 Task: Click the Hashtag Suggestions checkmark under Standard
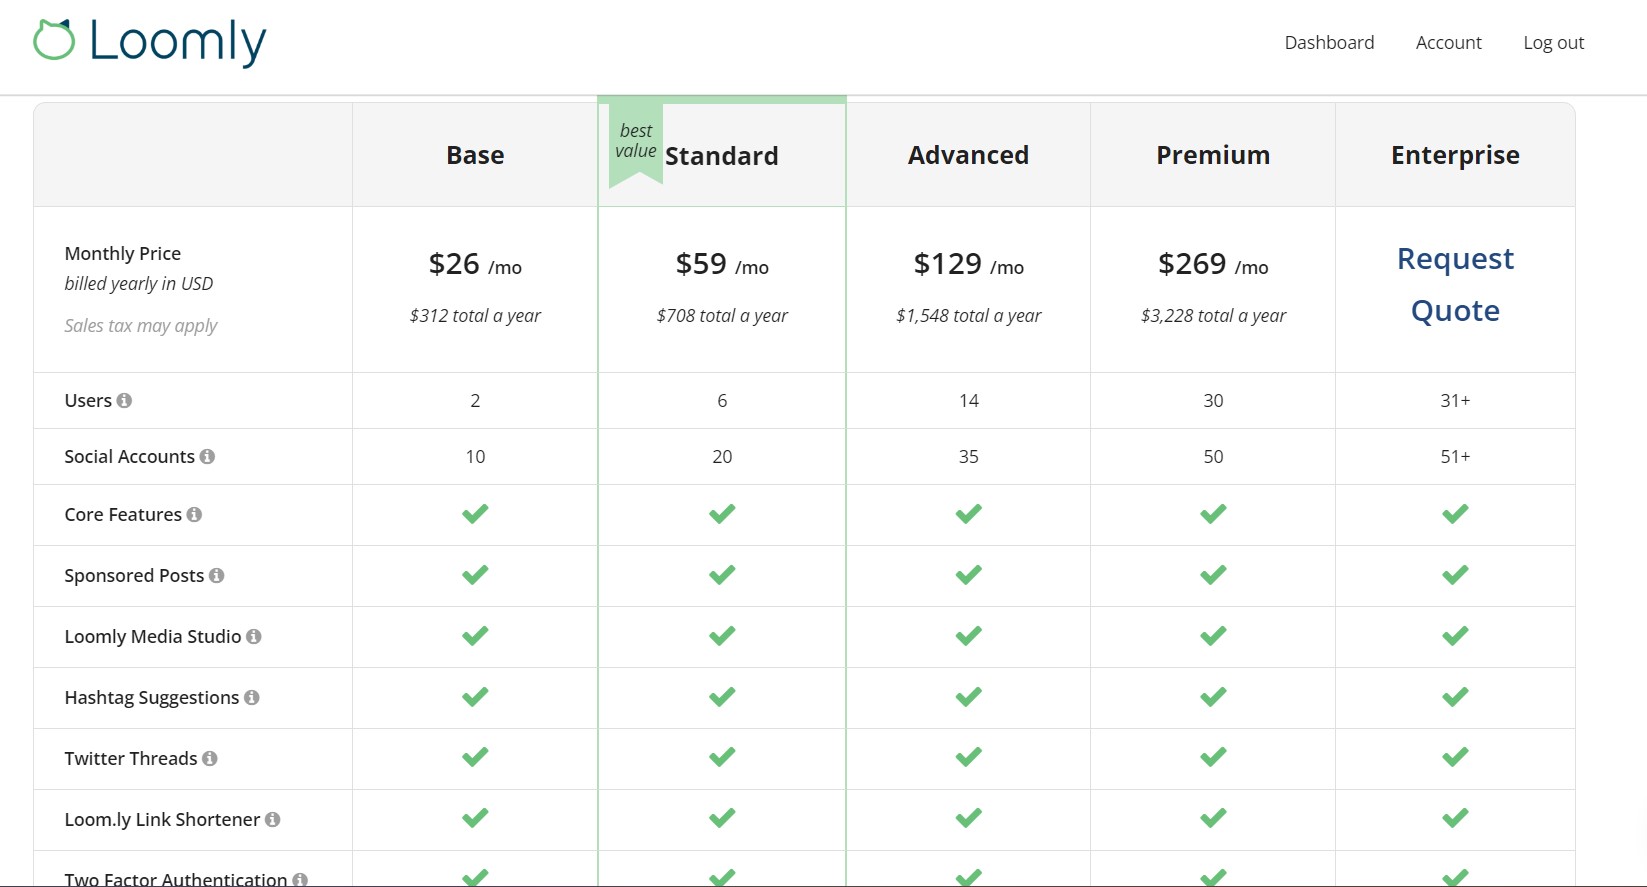pos(722,697)
